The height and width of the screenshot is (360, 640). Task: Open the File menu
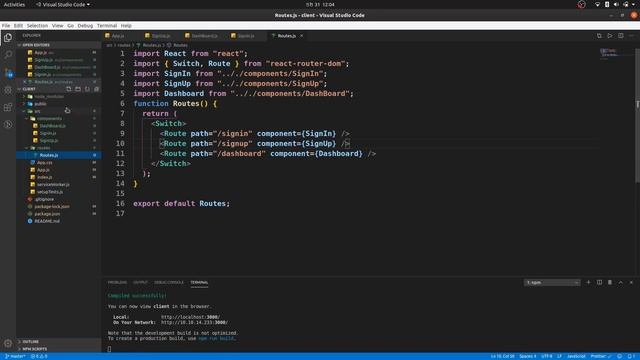[6, 25]
